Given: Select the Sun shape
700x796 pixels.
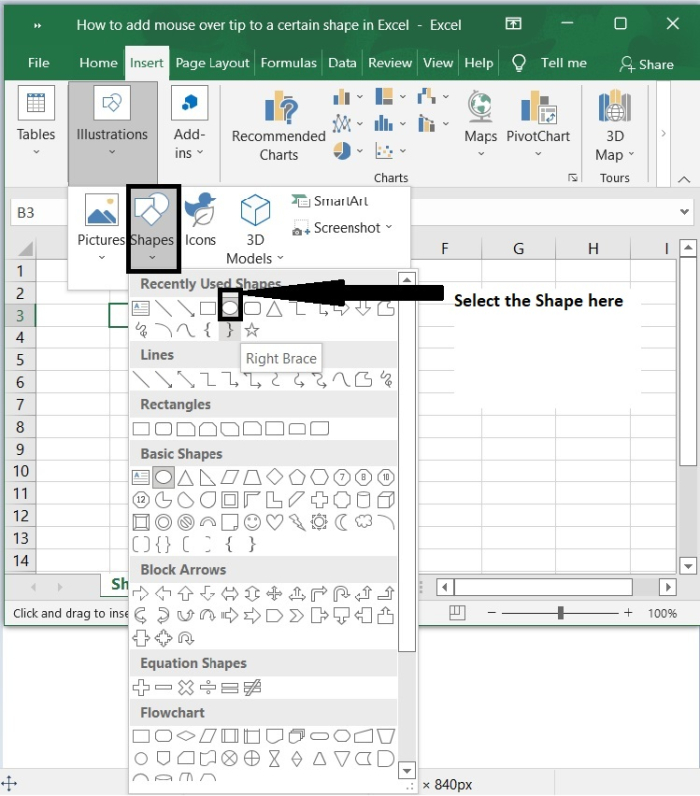Looking at the screenshot, I should [319, 522].
